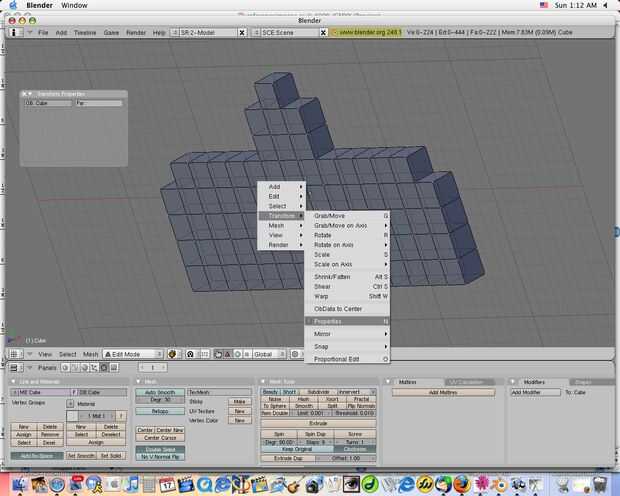The image size is (620, 496).
Task: Select the scale manipulator square icon
Action: pos(247,354)
